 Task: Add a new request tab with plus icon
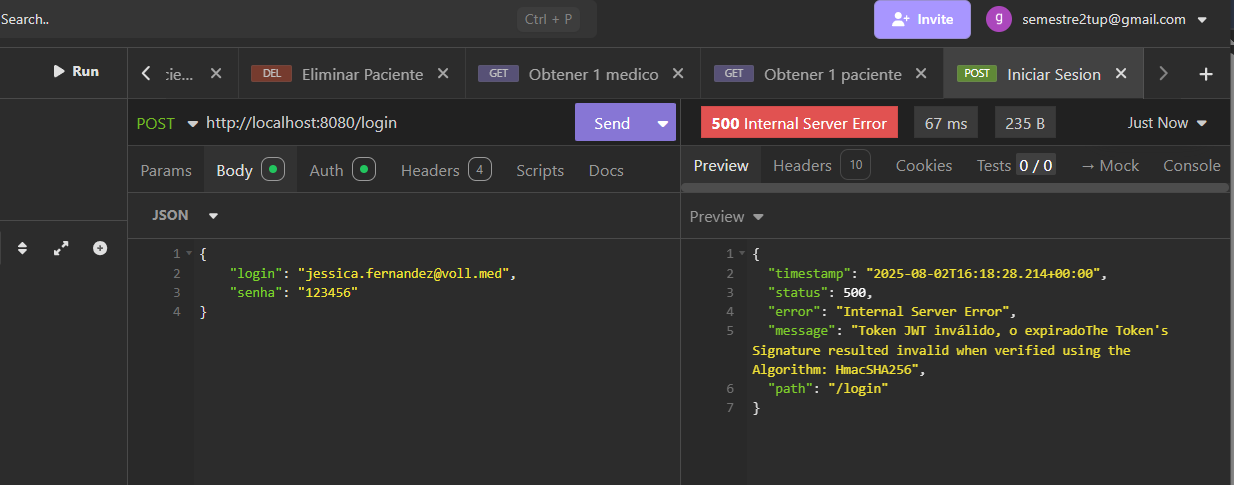coord(1206,74)
